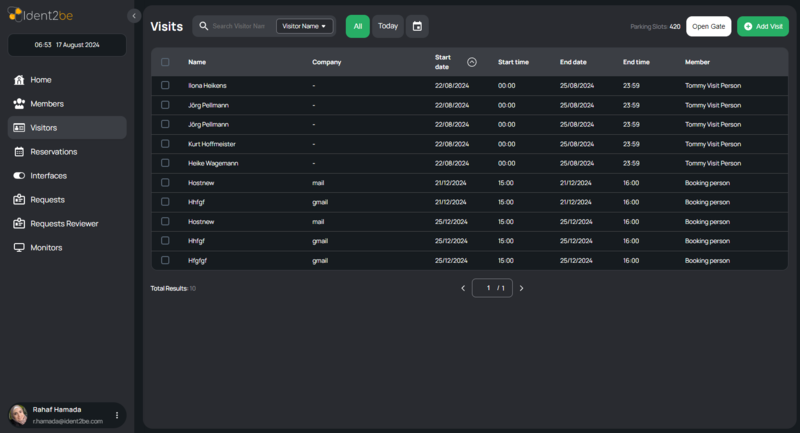The height and width of the screenshot is (433, 800).
Task: Tick the checkbox for Ilona Heikens
Action: [x=166, y=86]
